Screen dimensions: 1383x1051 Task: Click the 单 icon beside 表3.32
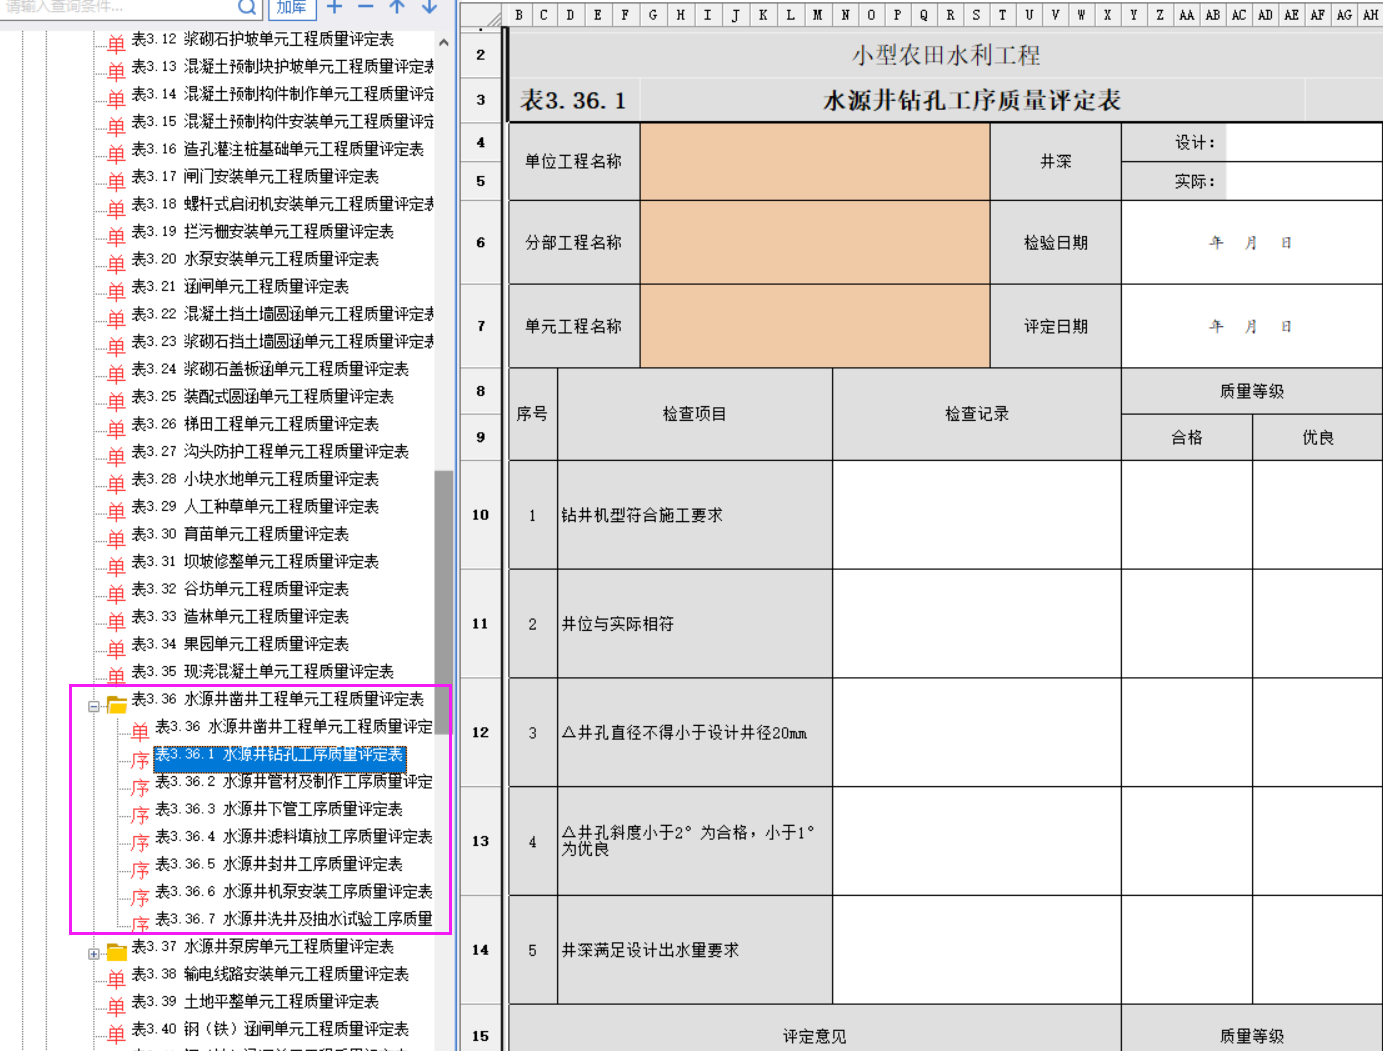(x=116, y=593)
